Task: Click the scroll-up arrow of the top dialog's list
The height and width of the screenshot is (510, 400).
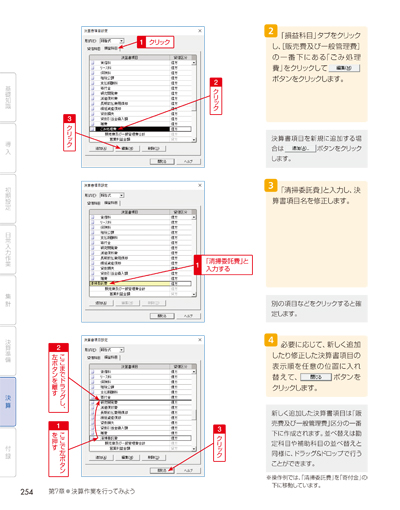Action: coord(194,63)
